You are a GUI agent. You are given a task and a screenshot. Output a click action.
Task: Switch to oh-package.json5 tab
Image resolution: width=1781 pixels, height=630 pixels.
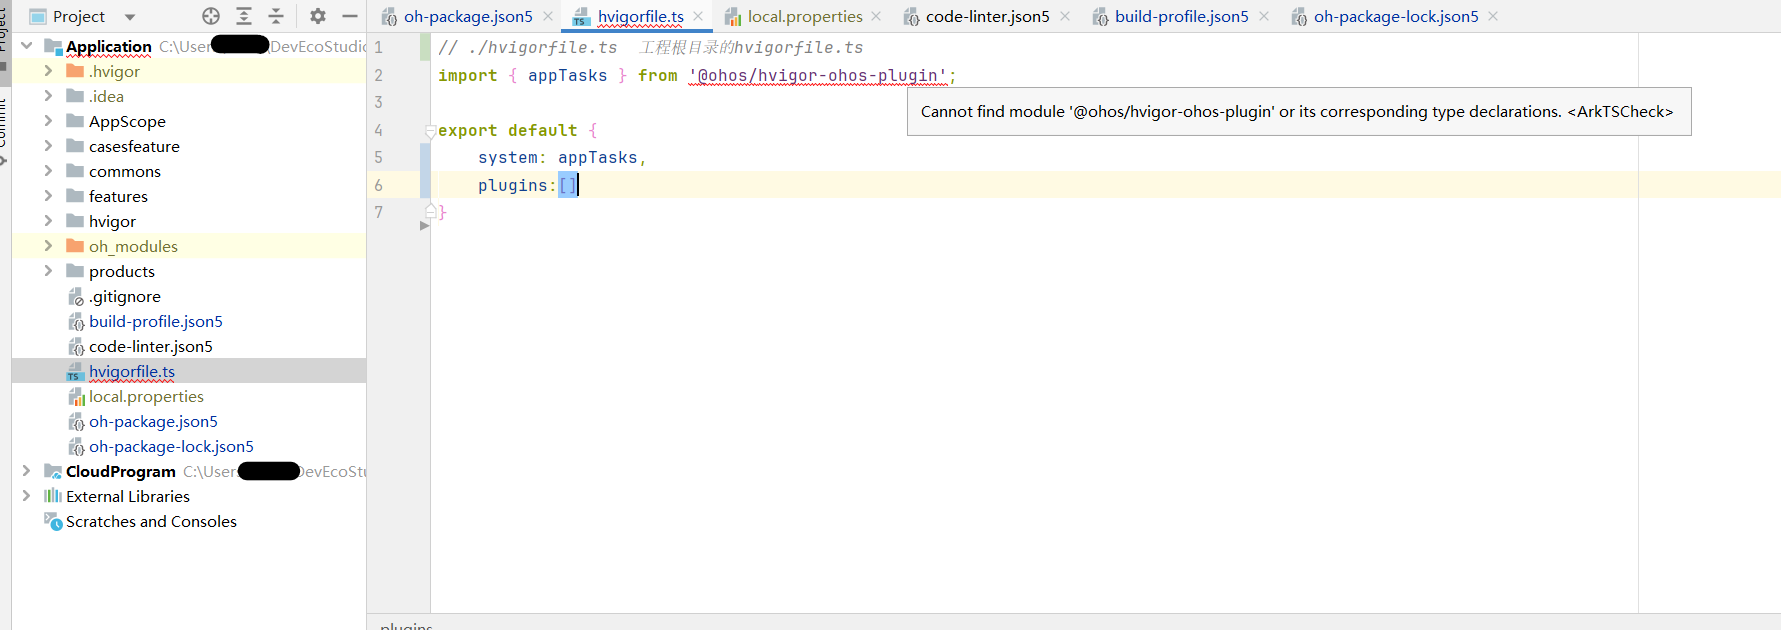(468, 16)
